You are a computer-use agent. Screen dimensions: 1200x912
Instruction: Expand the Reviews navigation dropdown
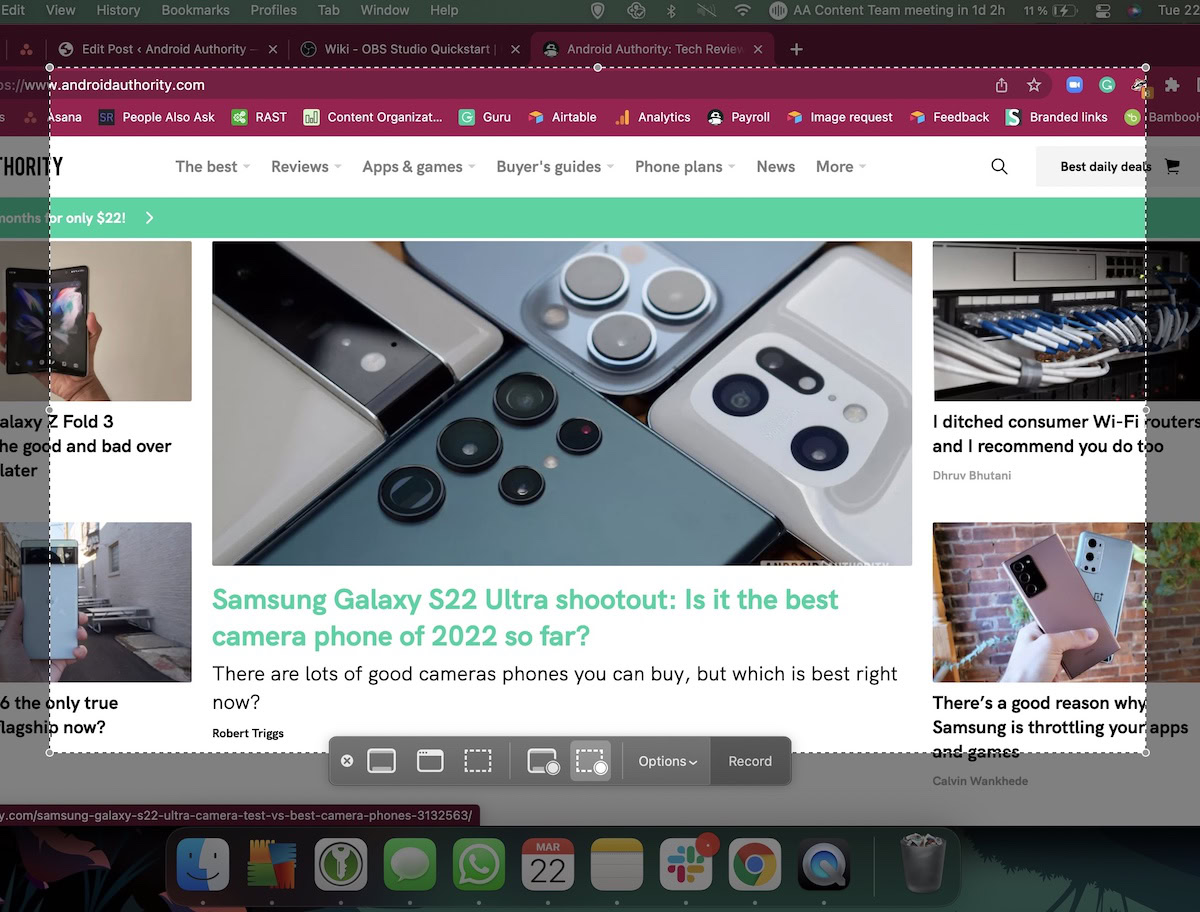[306, 167]
